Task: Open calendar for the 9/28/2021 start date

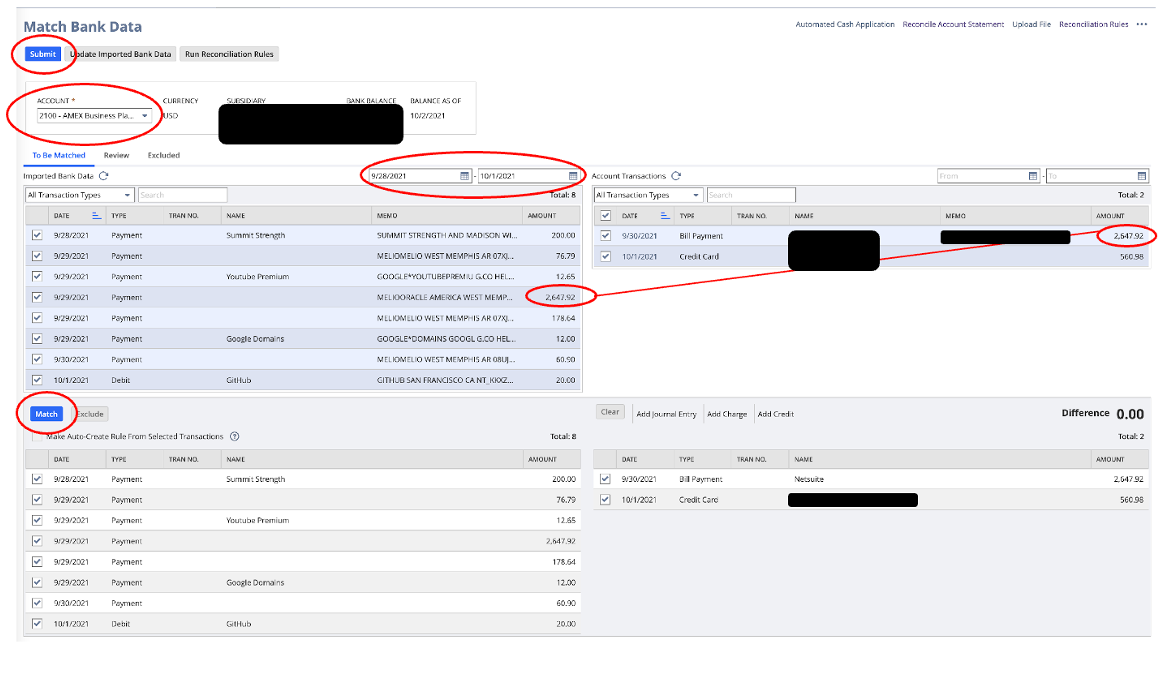Action: click(x=465, y=176)
